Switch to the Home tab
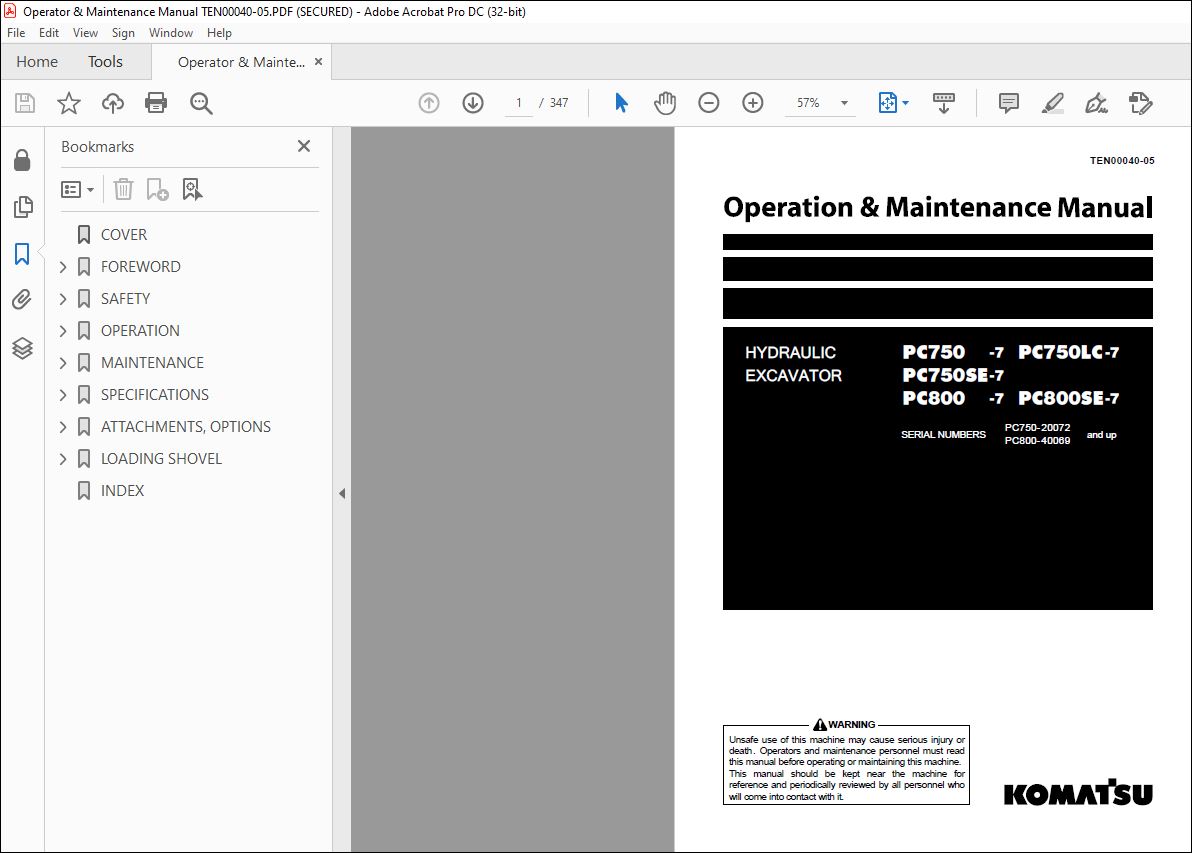Screen dimensions: 1192x853 36,62
